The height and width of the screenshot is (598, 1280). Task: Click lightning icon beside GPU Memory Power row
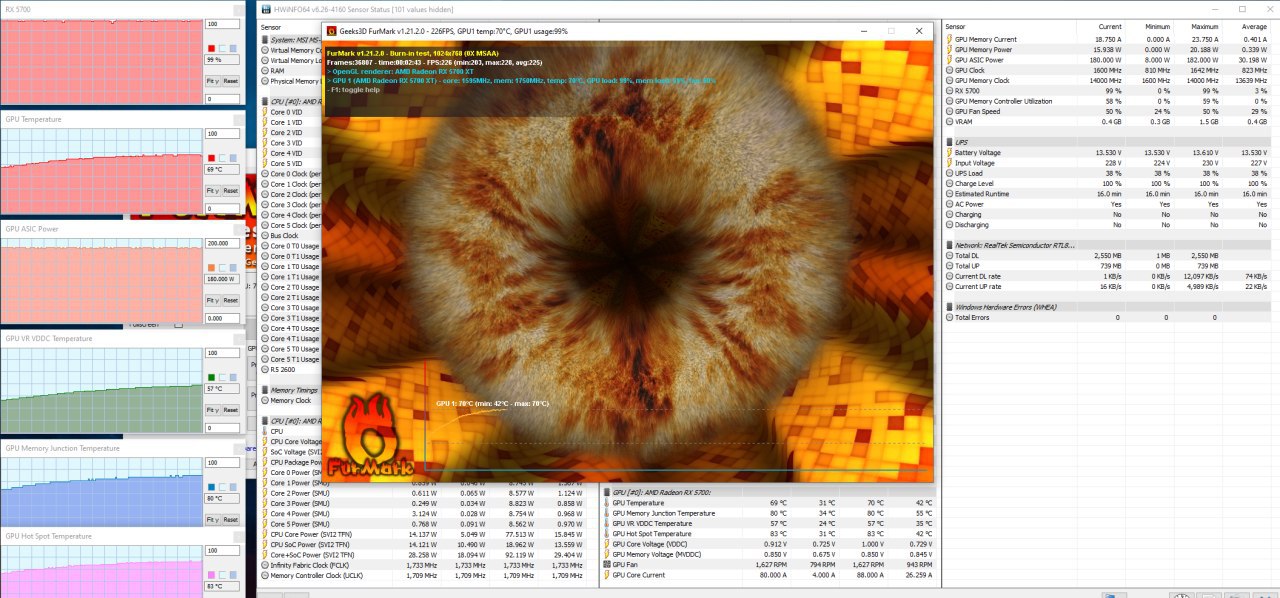click(x=949, y=49)
